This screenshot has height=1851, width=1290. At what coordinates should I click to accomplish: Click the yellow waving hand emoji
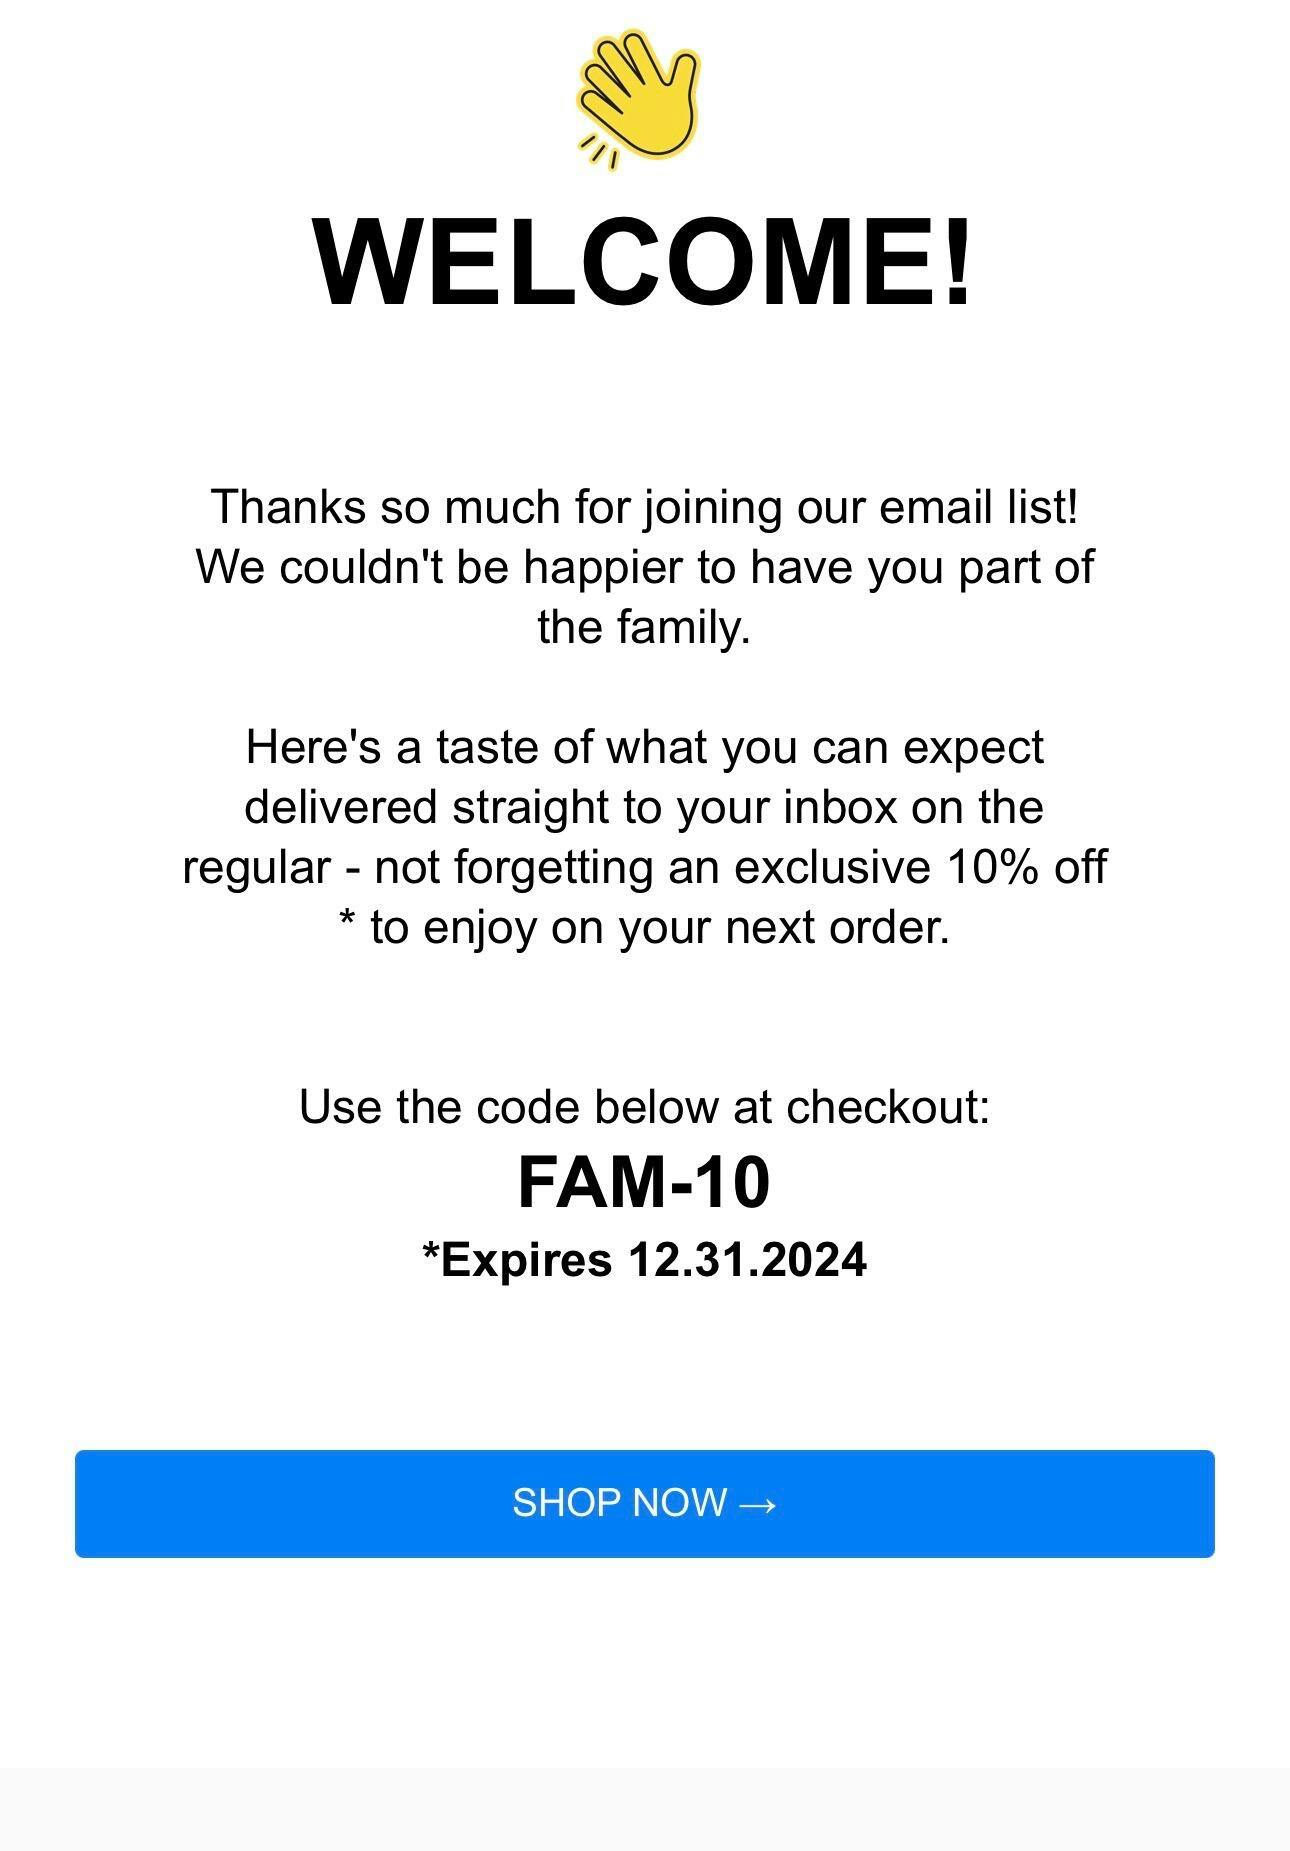click(638, 98)
